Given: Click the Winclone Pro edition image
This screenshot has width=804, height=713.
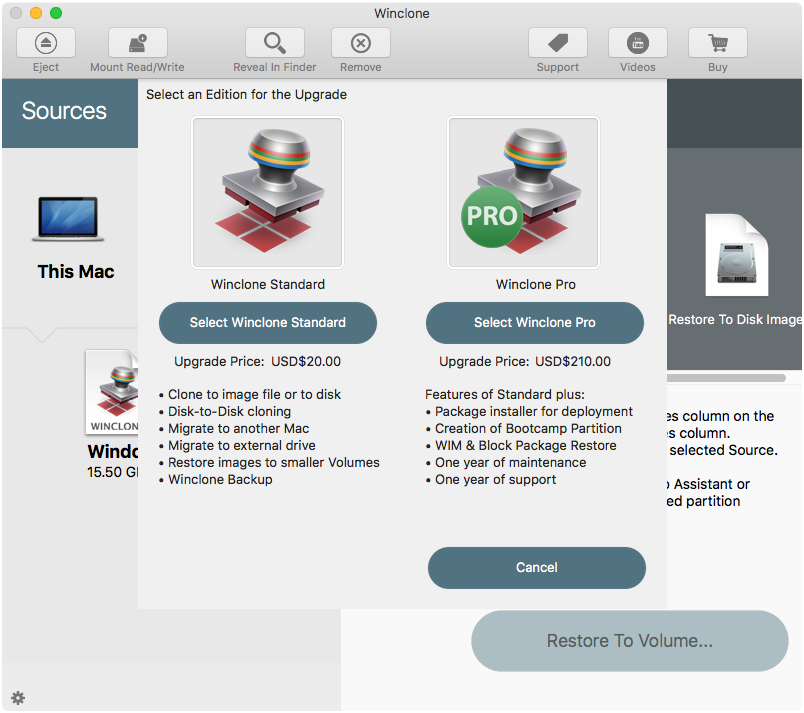Looking at the screenshot, I should (x=523, y=192).
